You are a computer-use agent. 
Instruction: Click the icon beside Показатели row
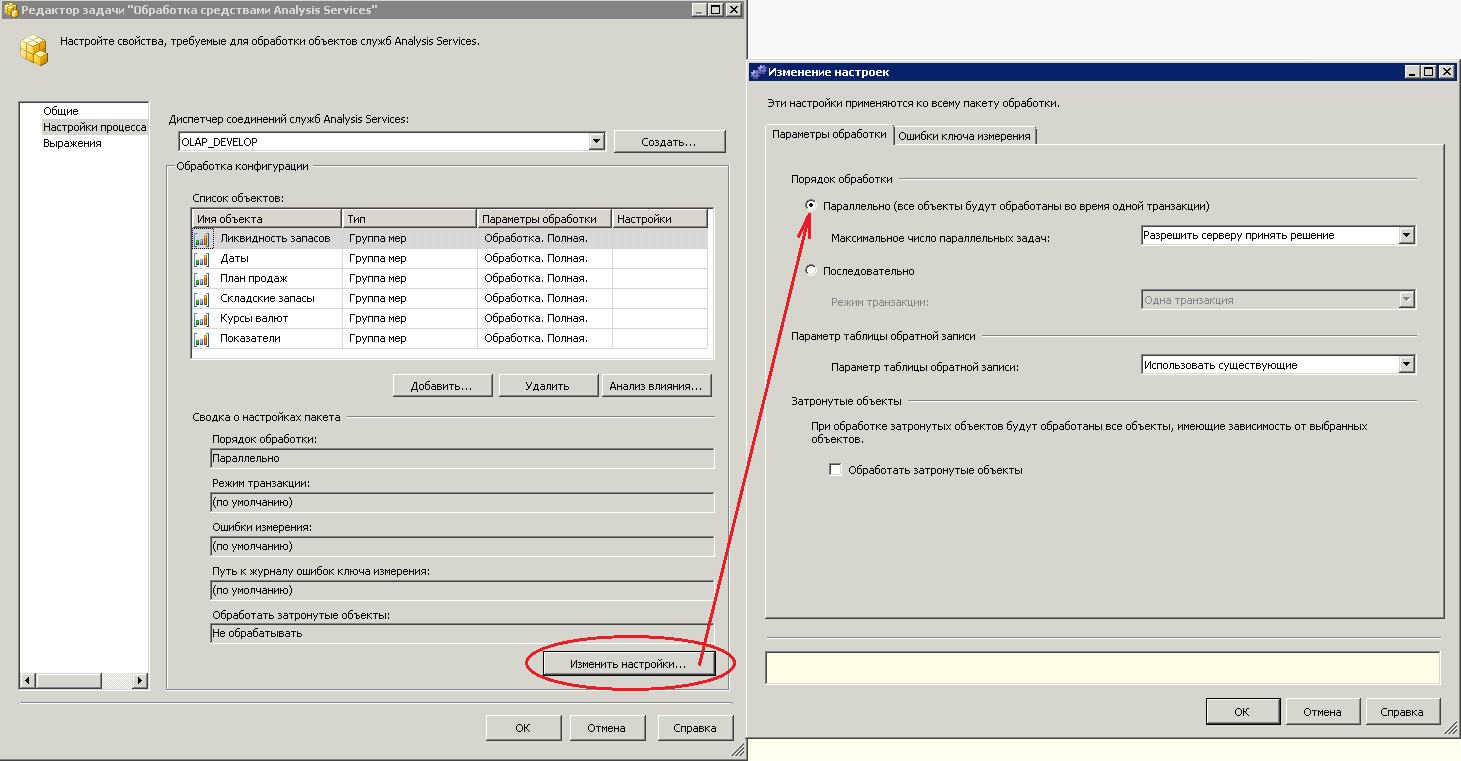(202, 339)
